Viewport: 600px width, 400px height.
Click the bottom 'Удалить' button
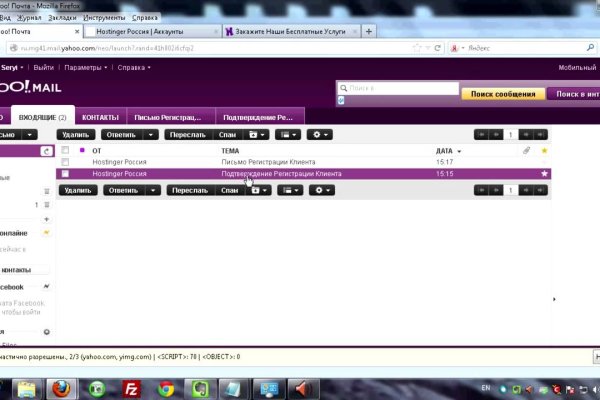click(x=78, y=190)
